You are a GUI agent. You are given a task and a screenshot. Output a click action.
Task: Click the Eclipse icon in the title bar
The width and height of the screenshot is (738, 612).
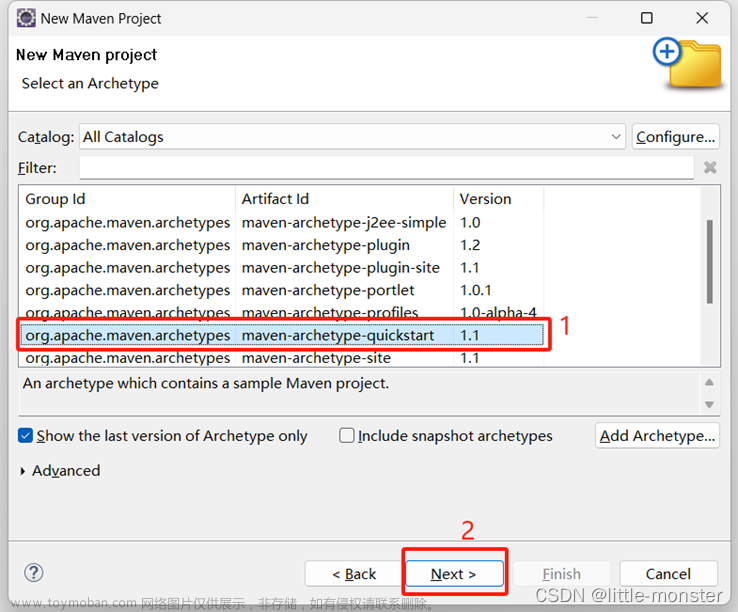pos(26,18)
